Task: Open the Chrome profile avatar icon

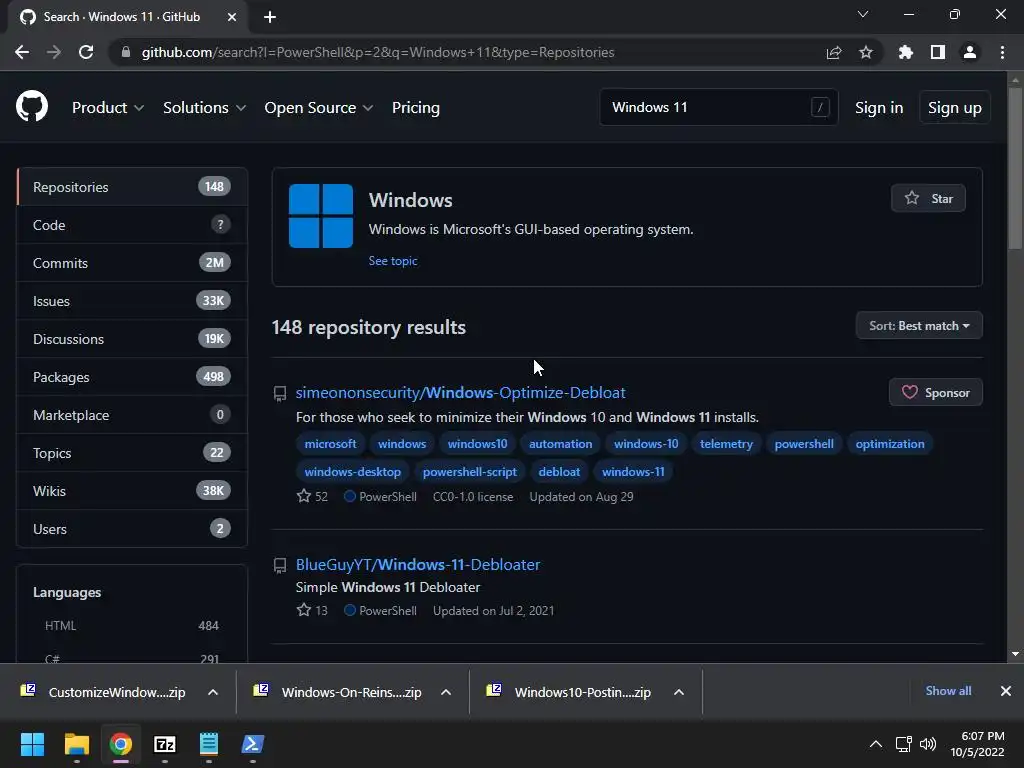Action: coord(970,52)
